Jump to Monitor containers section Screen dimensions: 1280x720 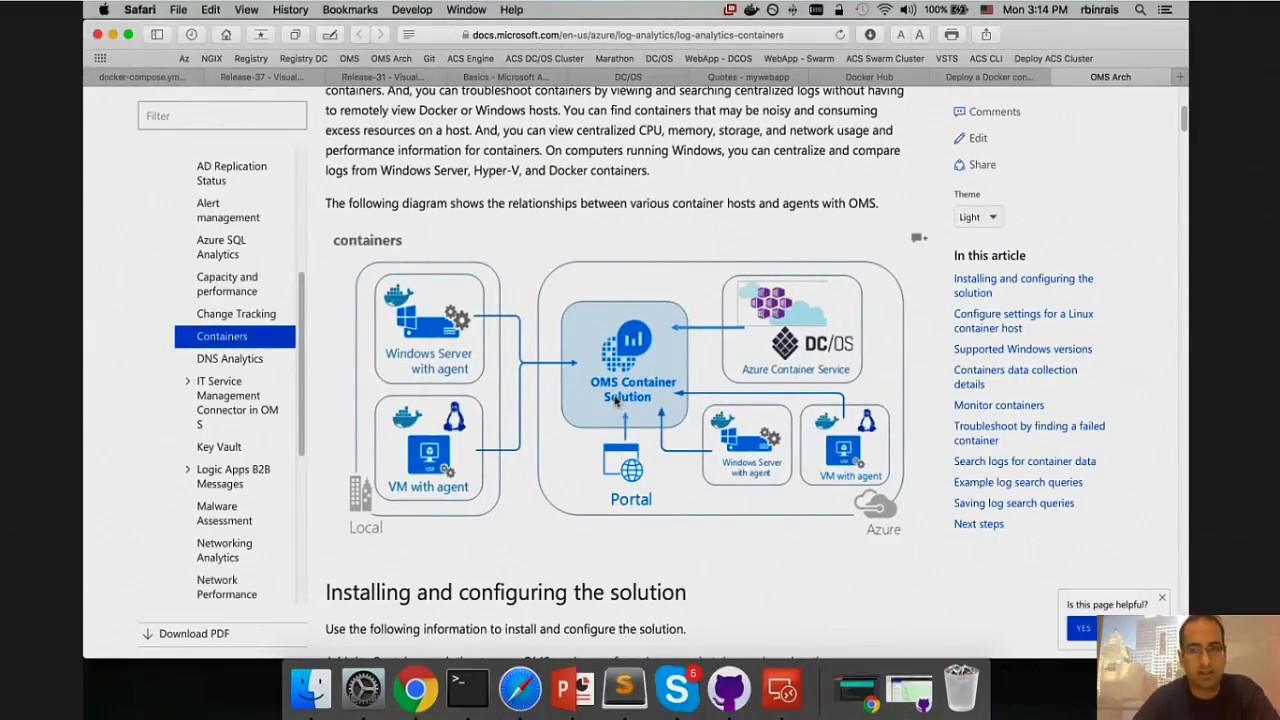coord(998,405)
